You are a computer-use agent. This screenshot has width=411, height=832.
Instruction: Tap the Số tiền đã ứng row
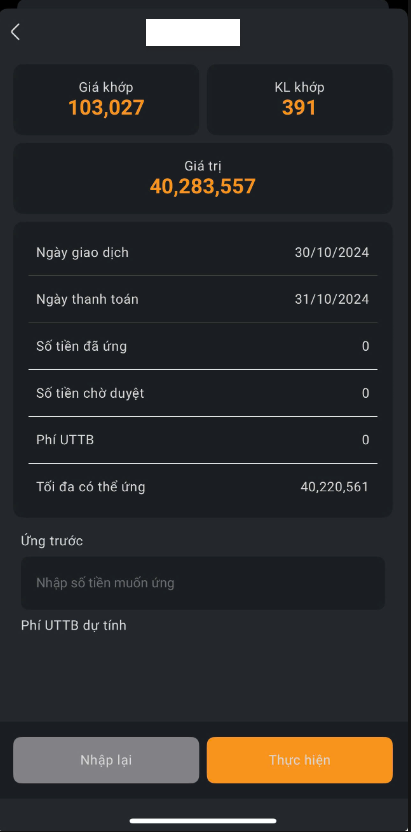(203, 346)
